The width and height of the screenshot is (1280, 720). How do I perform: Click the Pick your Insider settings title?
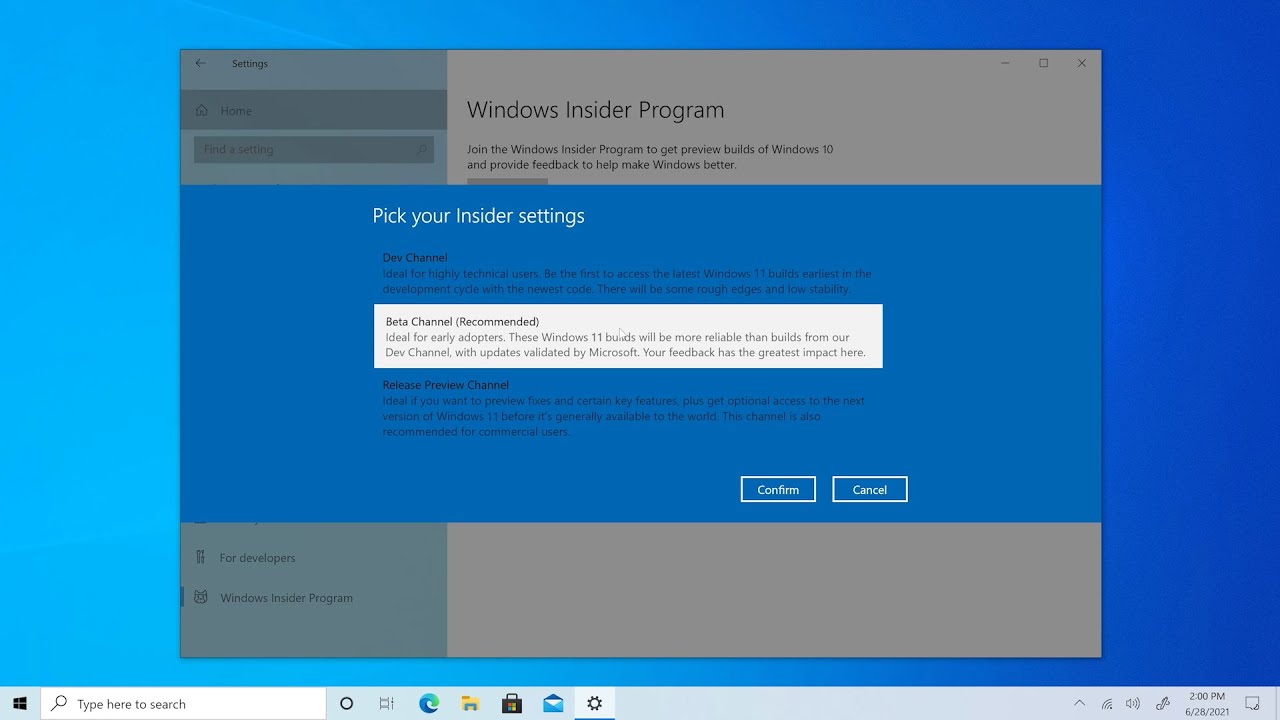tap(478, 216)
